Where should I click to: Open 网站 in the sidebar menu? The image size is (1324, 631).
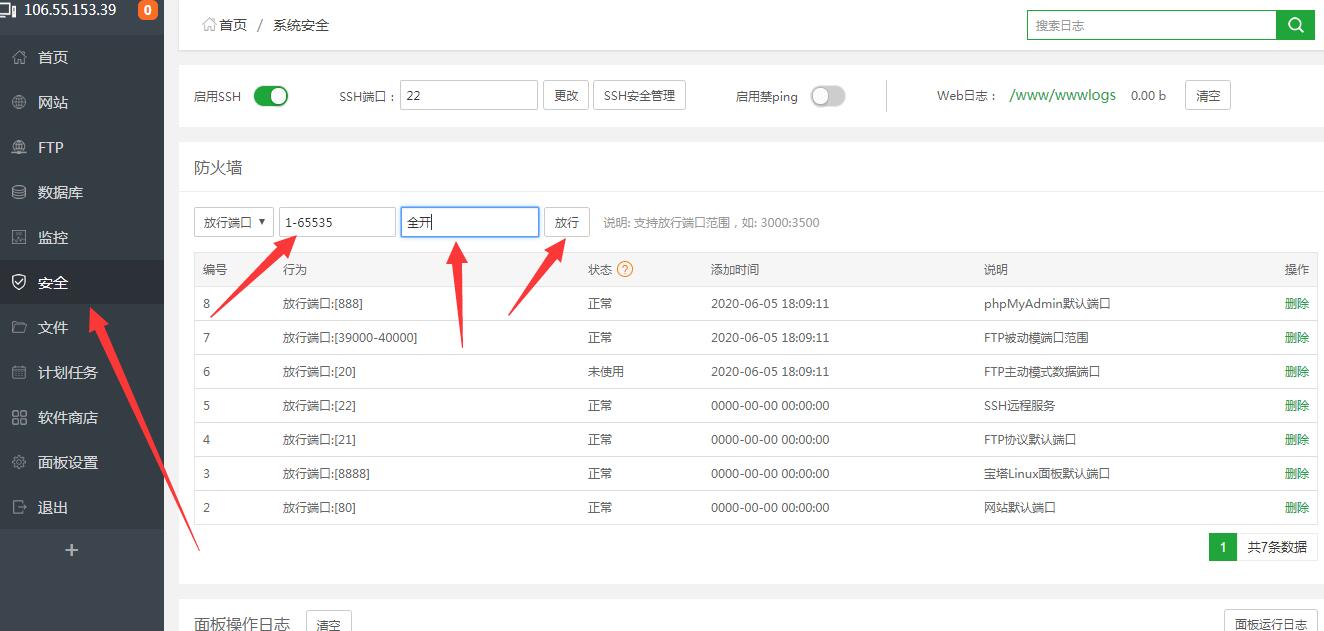(53, 102)
